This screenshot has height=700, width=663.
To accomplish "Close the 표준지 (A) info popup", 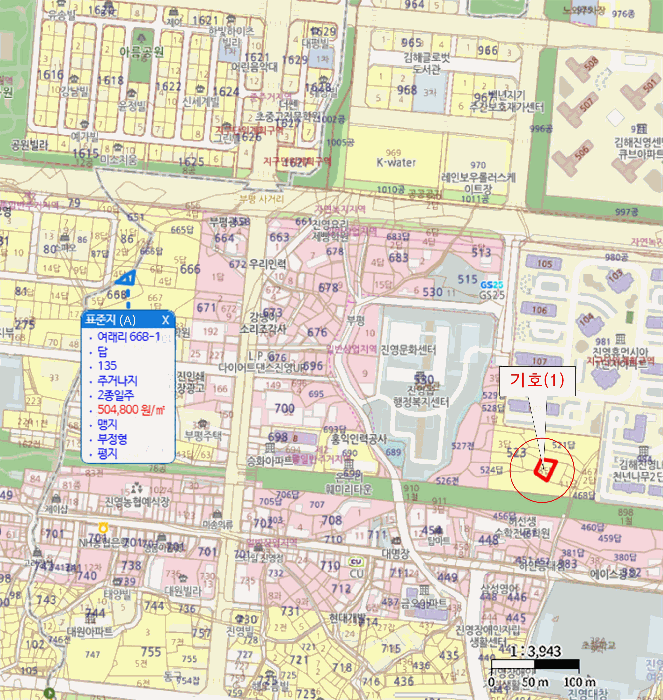I will (x=166, y=320).
